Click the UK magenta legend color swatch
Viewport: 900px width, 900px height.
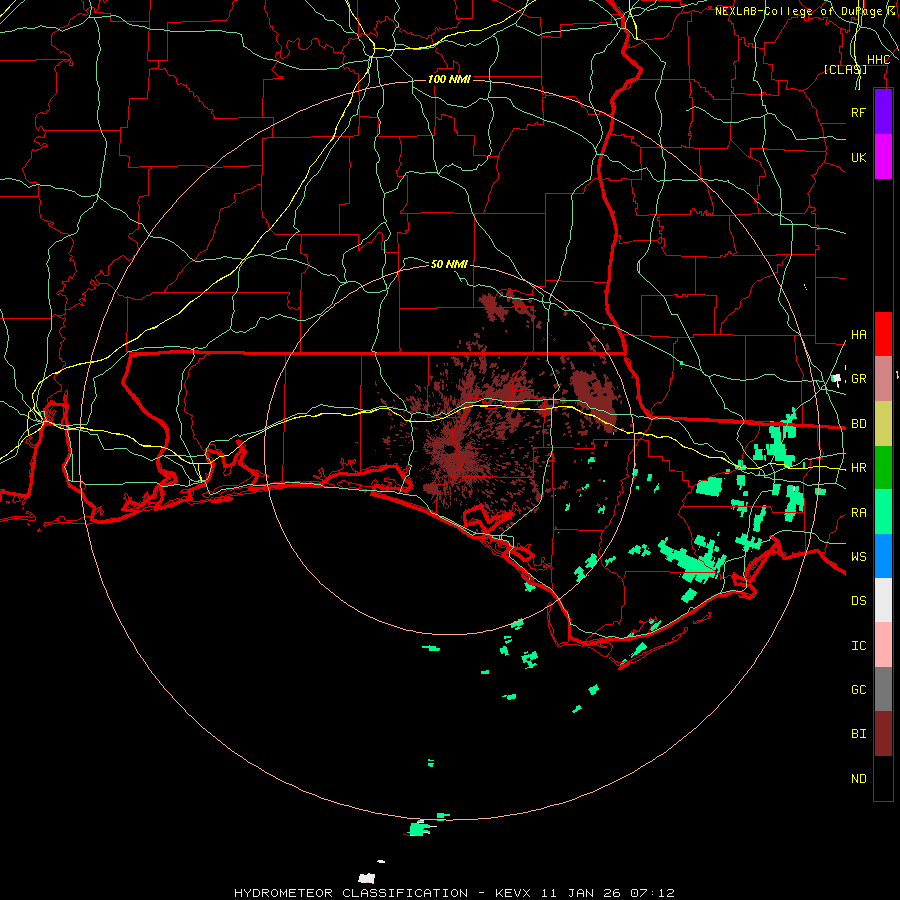coord(883,157)
